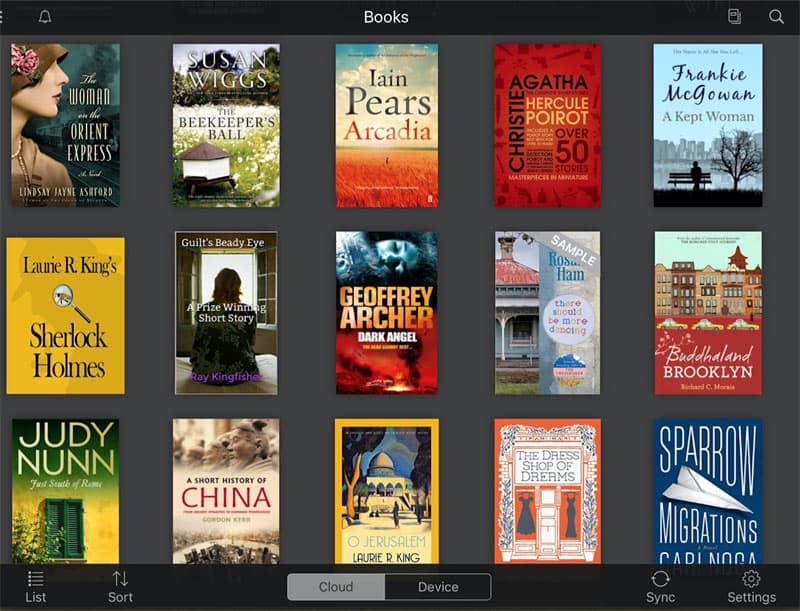Open Geoffrey Archer Dark Angel

pyautogui.click(x=387, y=313)
